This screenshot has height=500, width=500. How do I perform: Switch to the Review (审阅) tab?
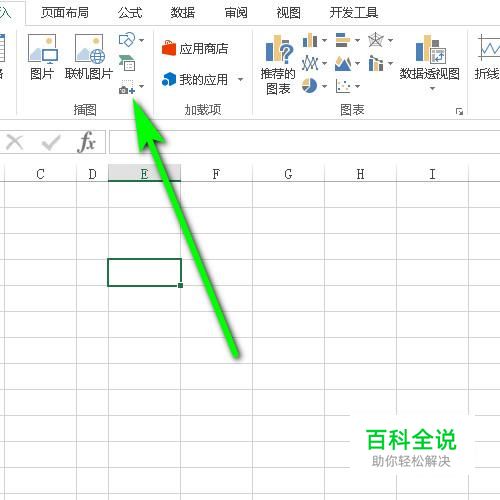pos(236,13)
